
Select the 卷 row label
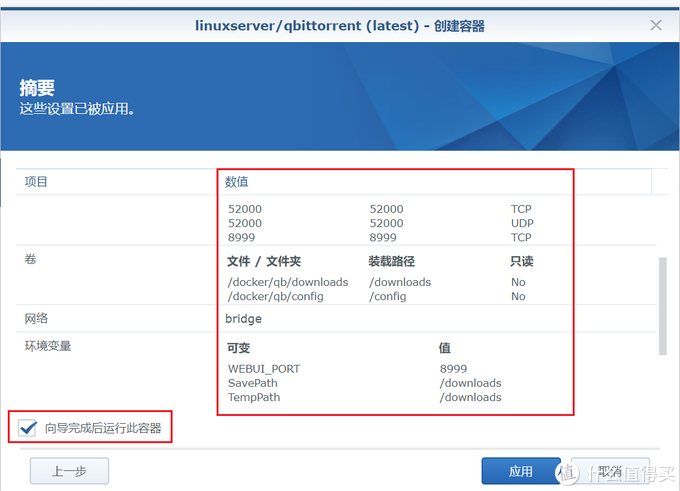tap(30, 259)
